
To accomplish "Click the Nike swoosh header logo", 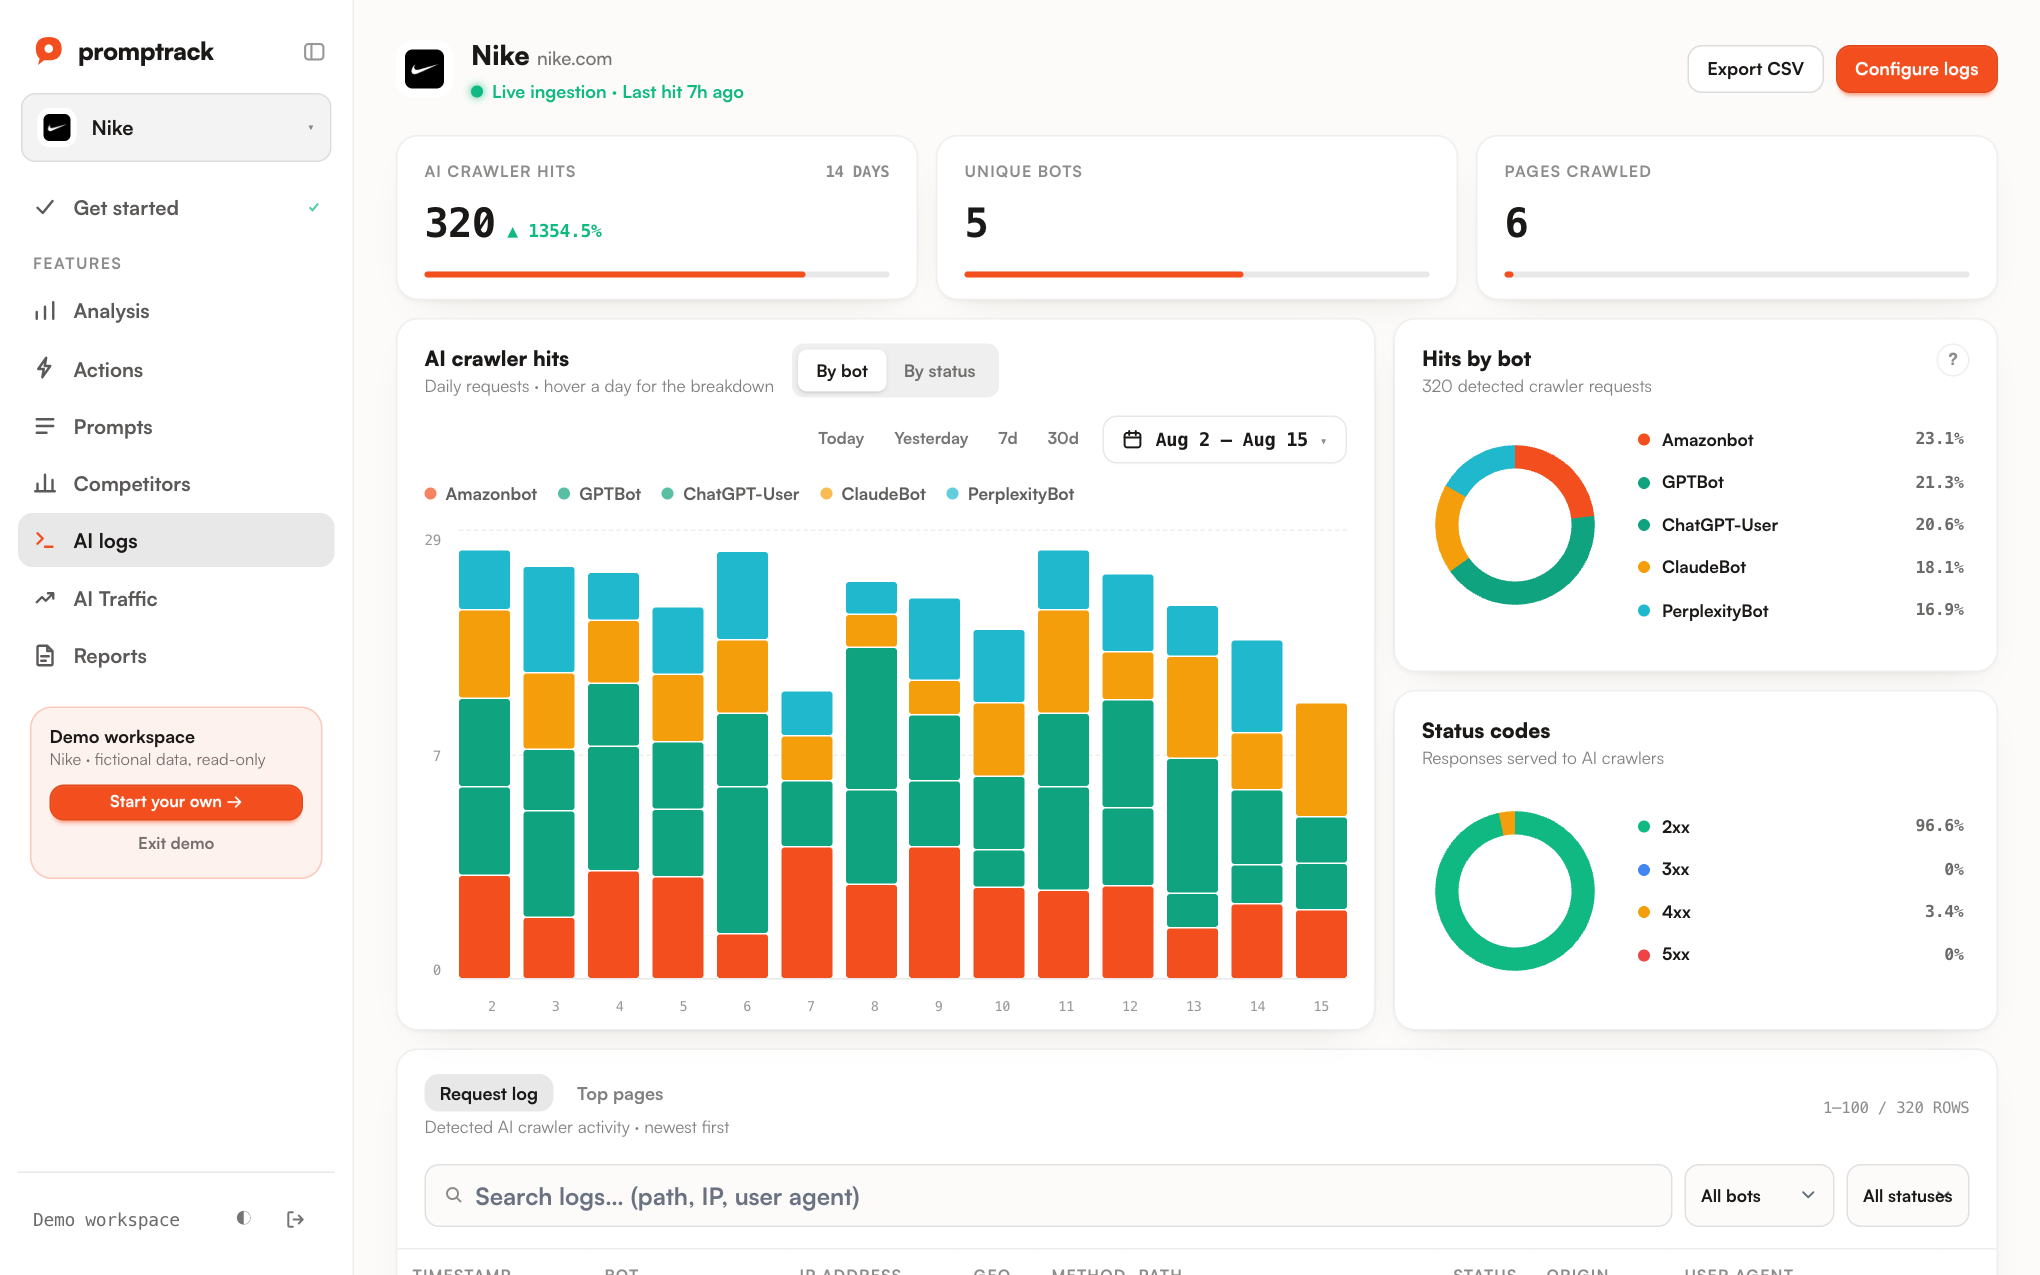I will pyautogui.click(x=424, y=69).
